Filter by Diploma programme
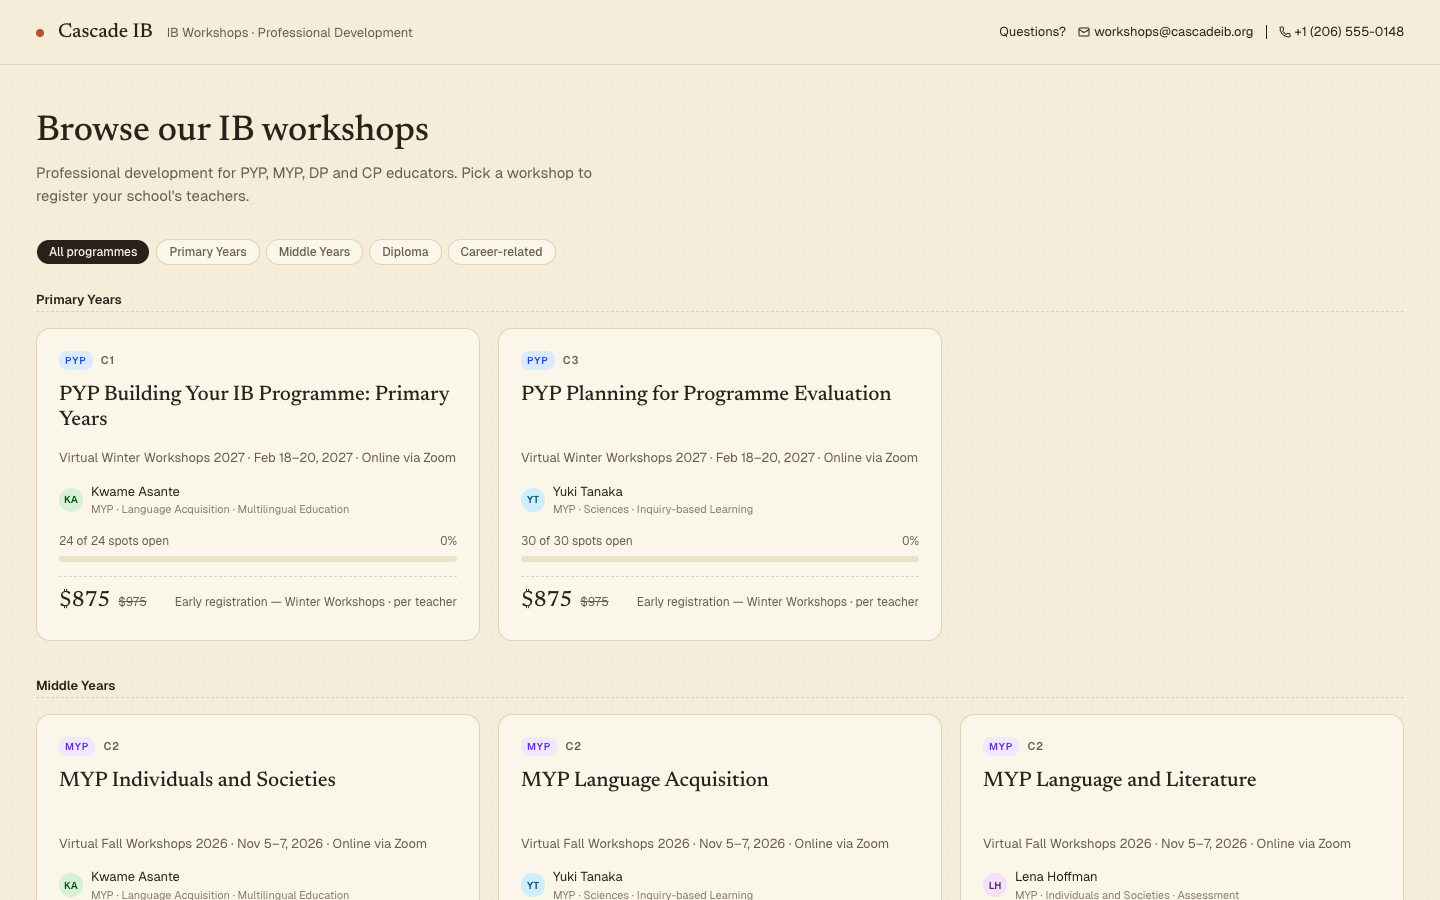Image resolution: width=1440 pixels, height=900 pixels. pyautogui.click(x=405, y=252)
